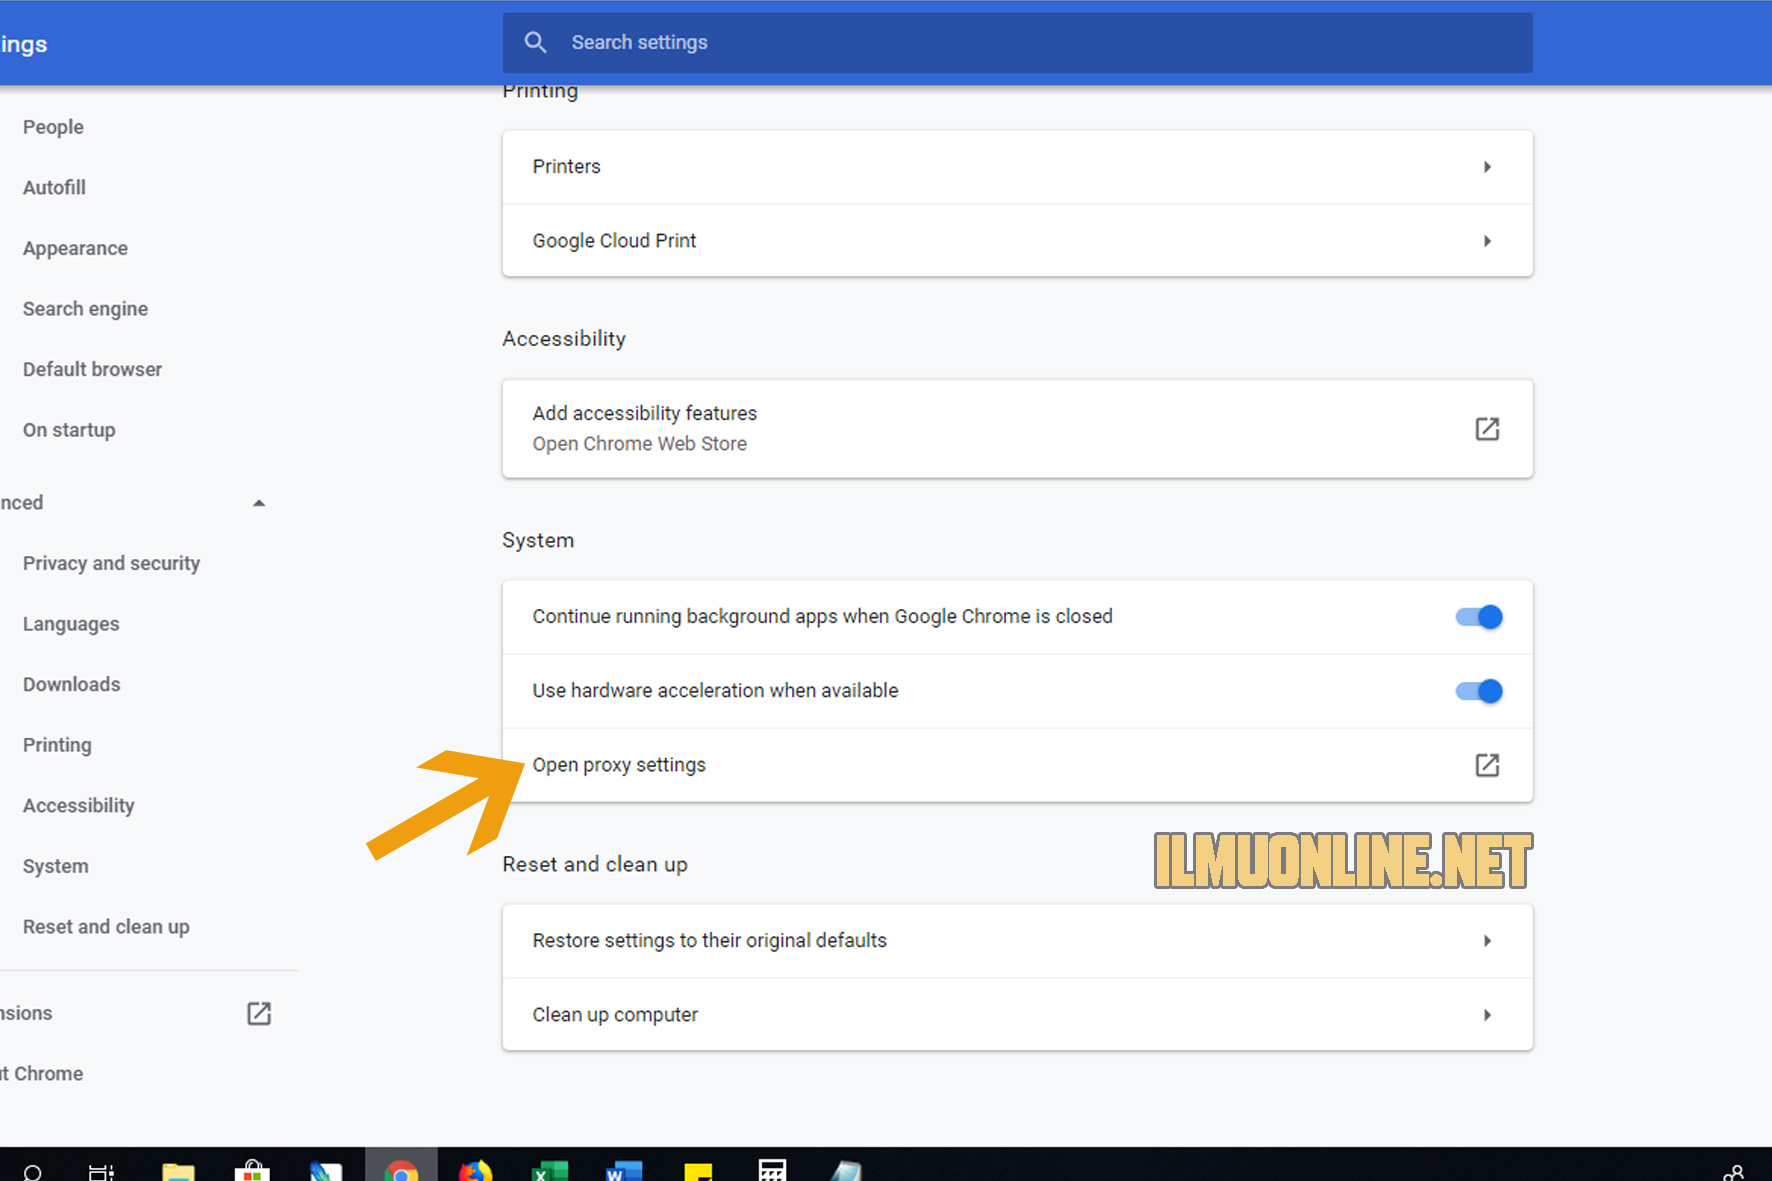Open Excel from the Windows taskbar

(x=549, y=1169)
